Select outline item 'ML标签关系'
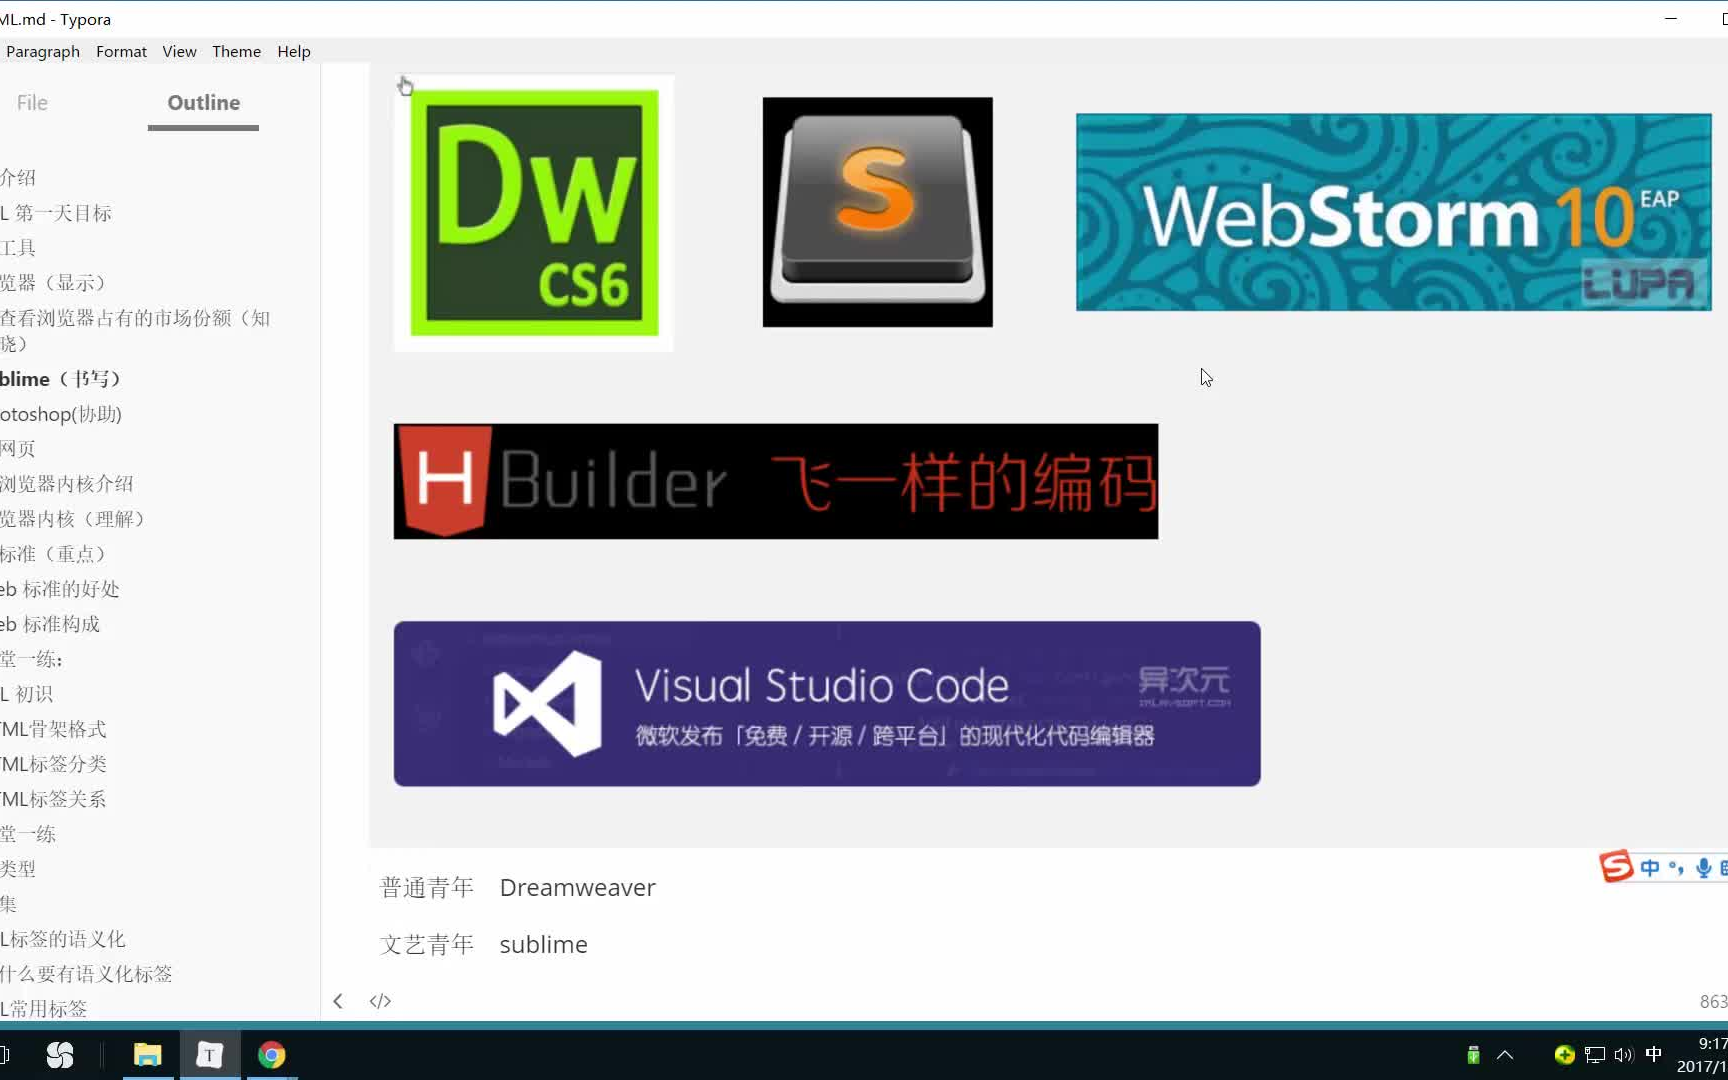Screen dimensions: 1728x1080 [53, 799]
